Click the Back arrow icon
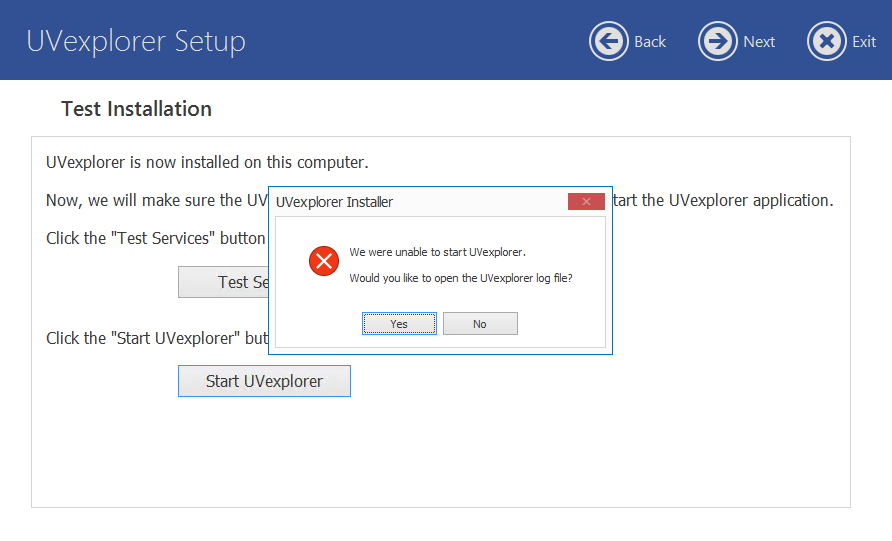Viewport: 892px width, 541px height. 609,41
